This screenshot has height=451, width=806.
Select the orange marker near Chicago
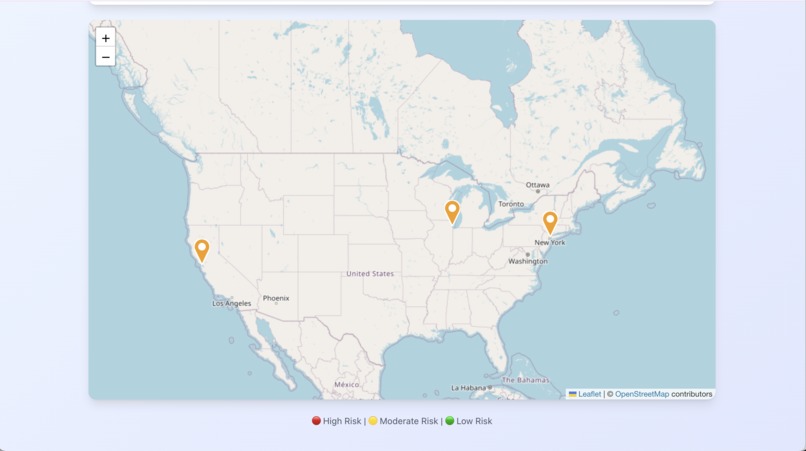click(x=452, y=212)
